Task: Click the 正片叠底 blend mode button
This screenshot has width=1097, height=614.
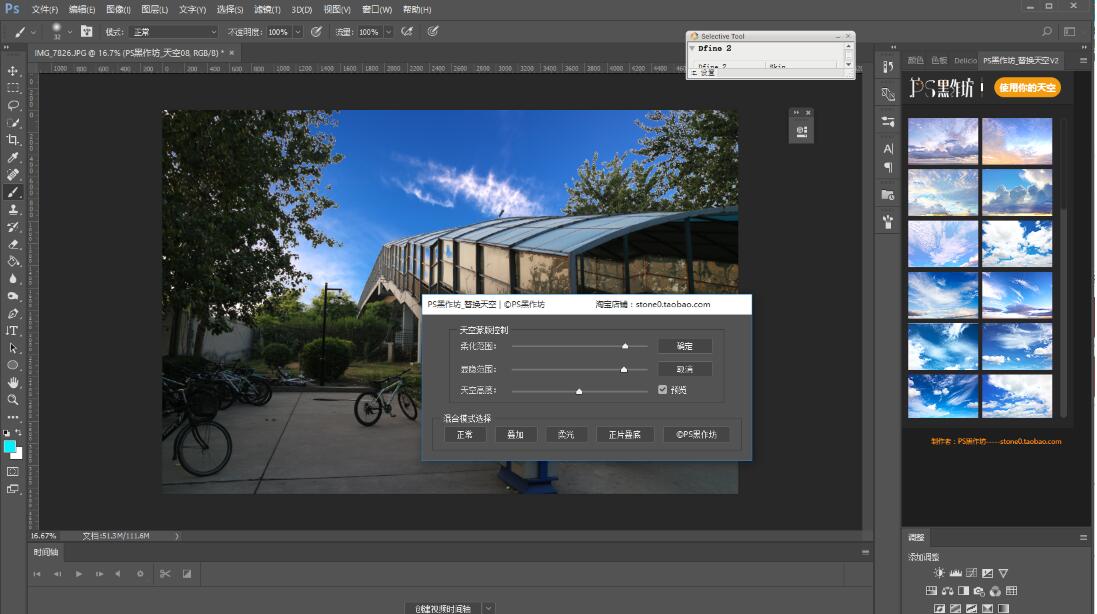Action: point(625,435)
